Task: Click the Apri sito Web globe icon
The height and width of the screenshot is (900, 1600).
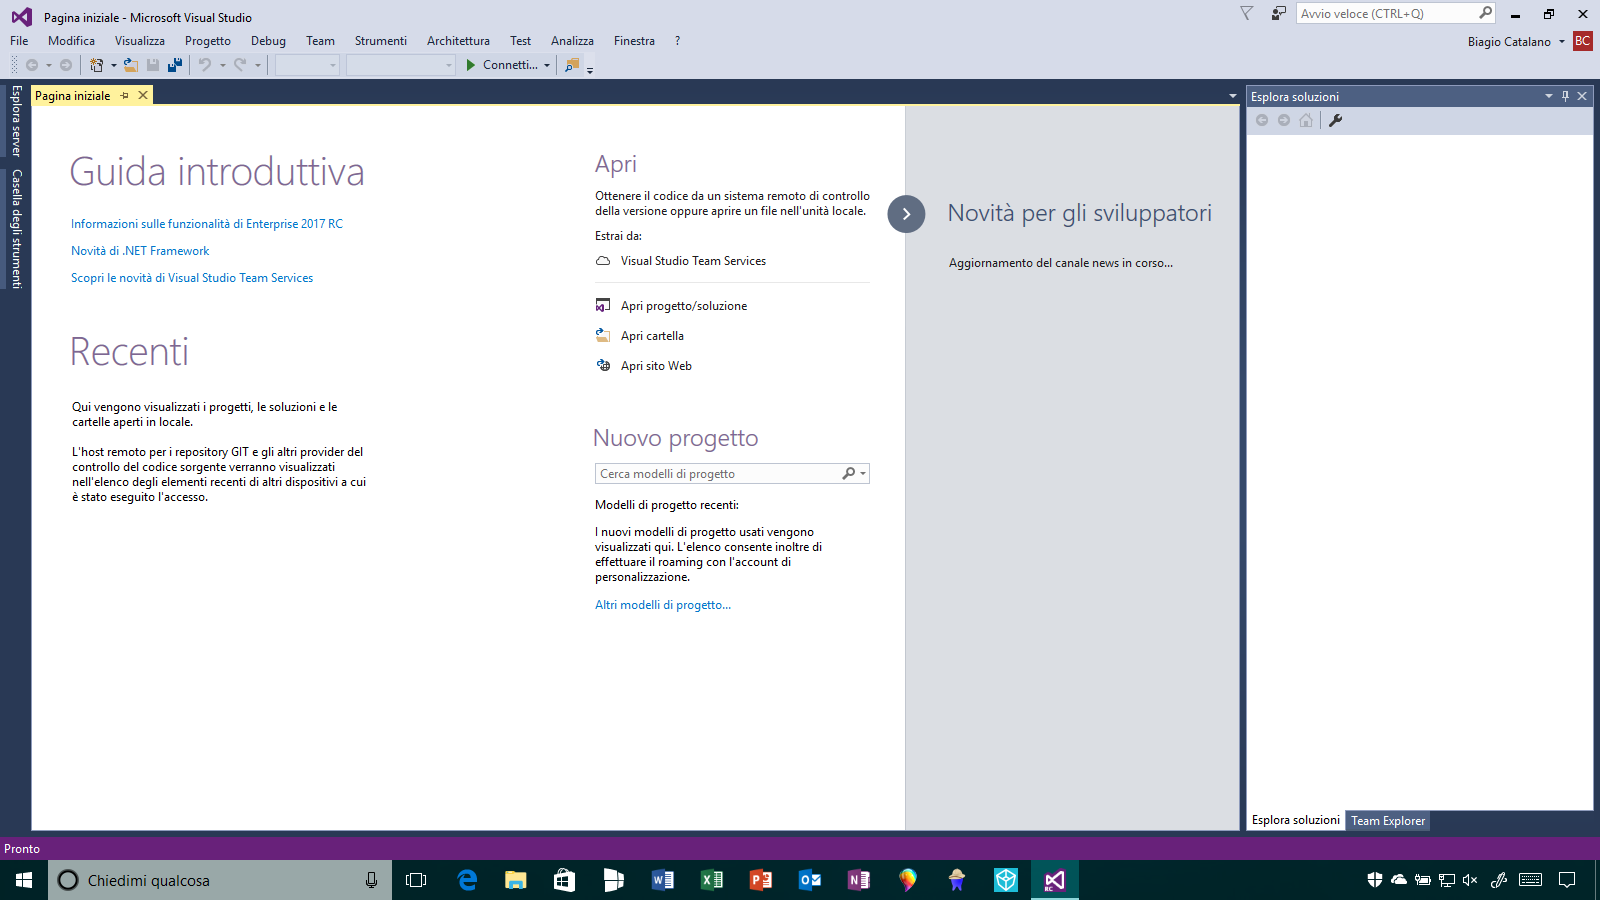Action: (603, 365)
